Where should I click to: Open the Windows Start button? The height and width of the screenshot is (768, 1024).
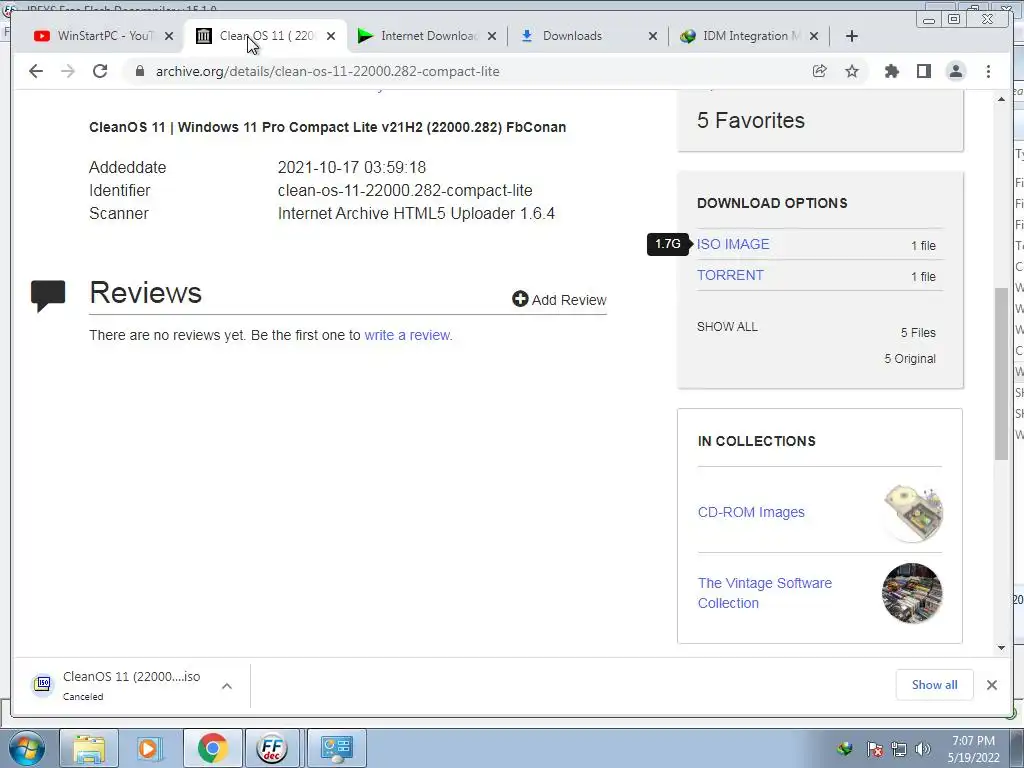[26, 748]
